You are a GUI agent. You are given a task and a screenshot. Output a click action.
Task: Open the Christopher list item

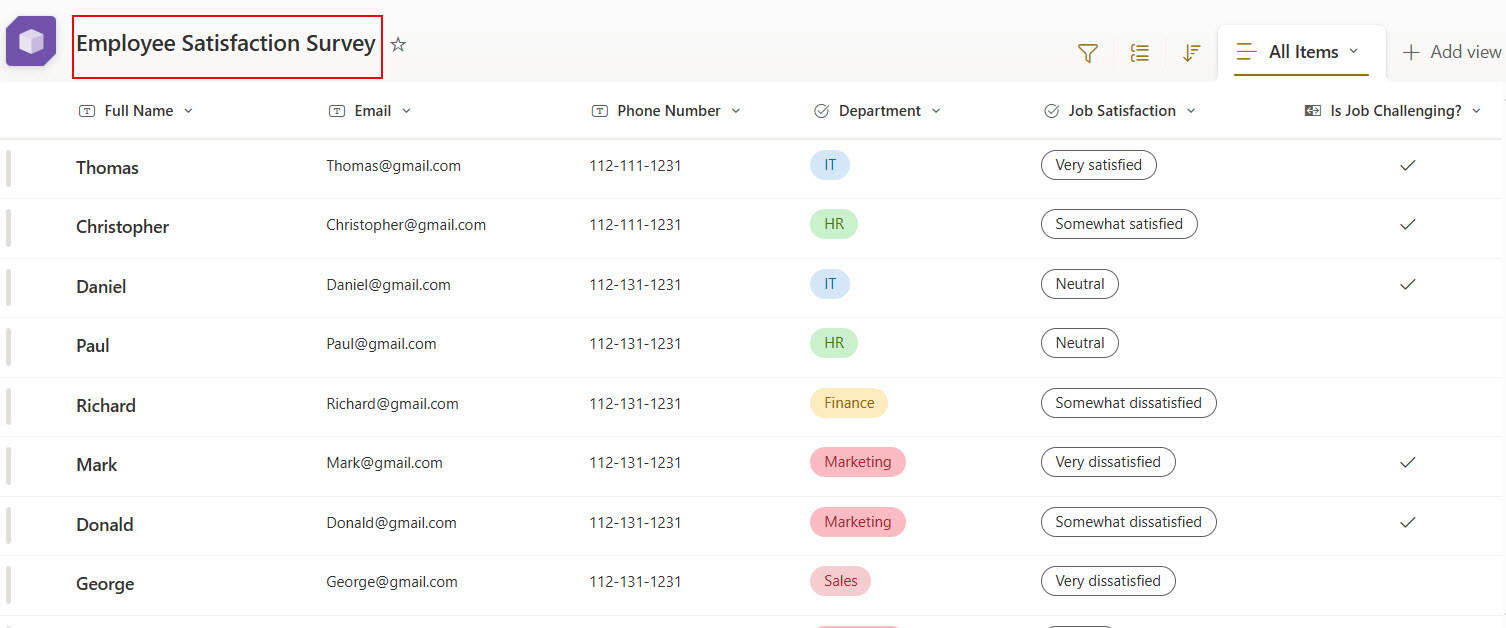point(122,227)
